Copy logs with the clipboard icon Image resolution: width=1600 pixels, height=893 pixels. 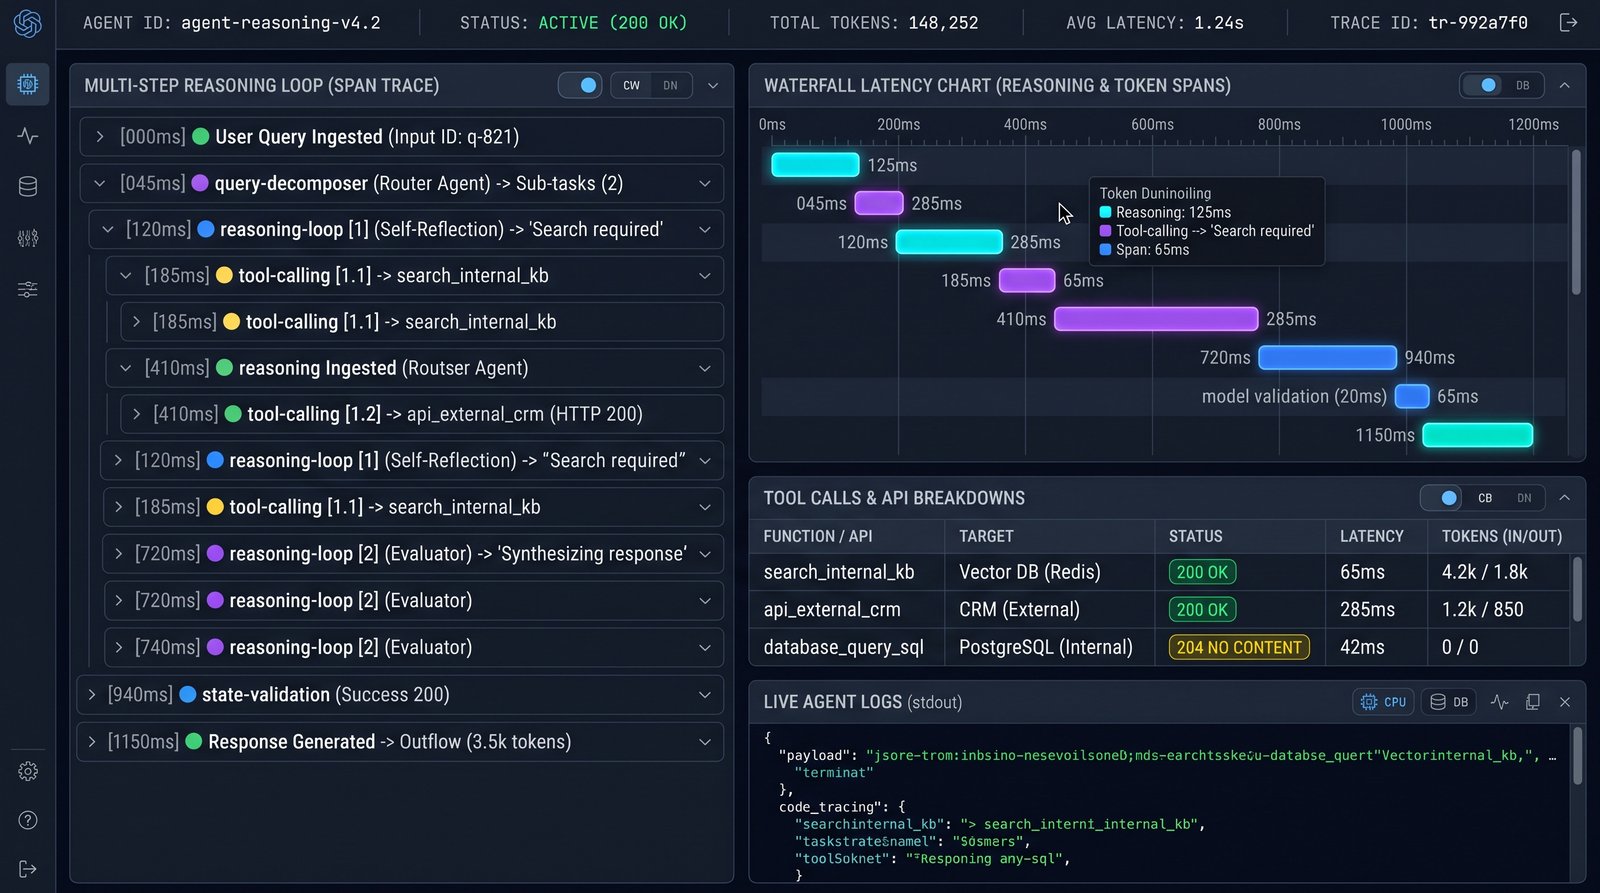(1532, 702)
